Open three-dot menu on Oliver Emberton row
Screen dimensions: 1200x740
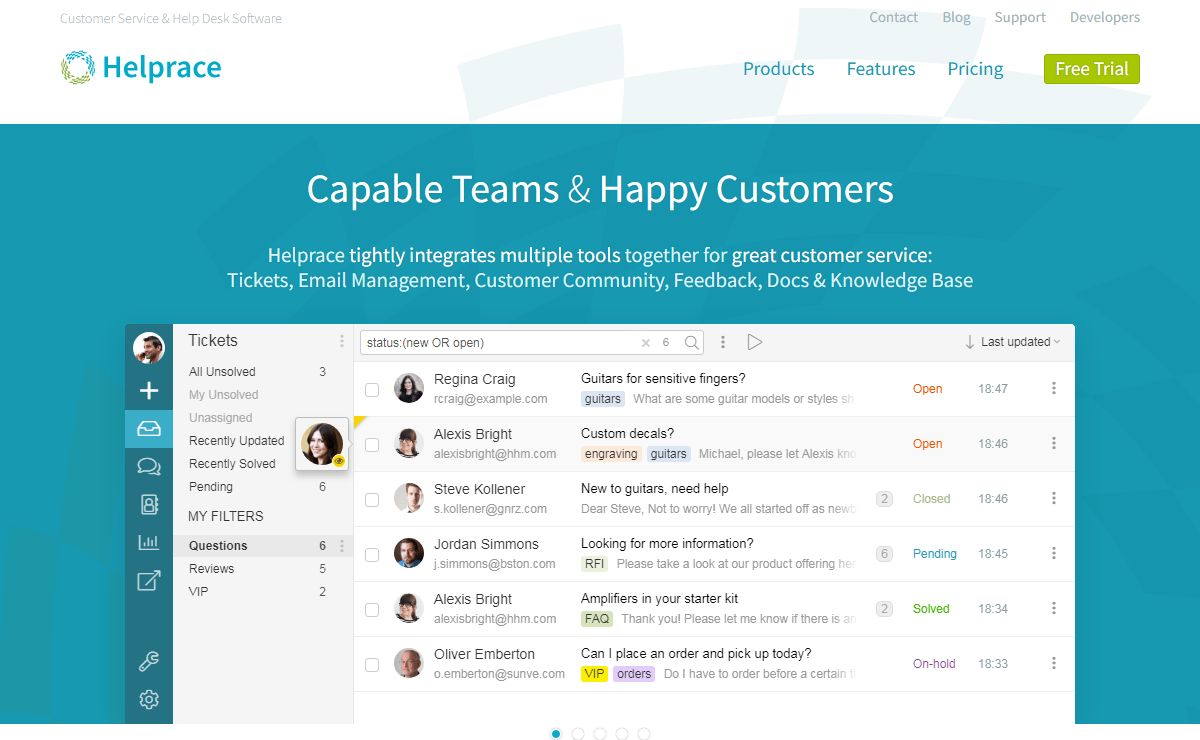point(1054,663)
